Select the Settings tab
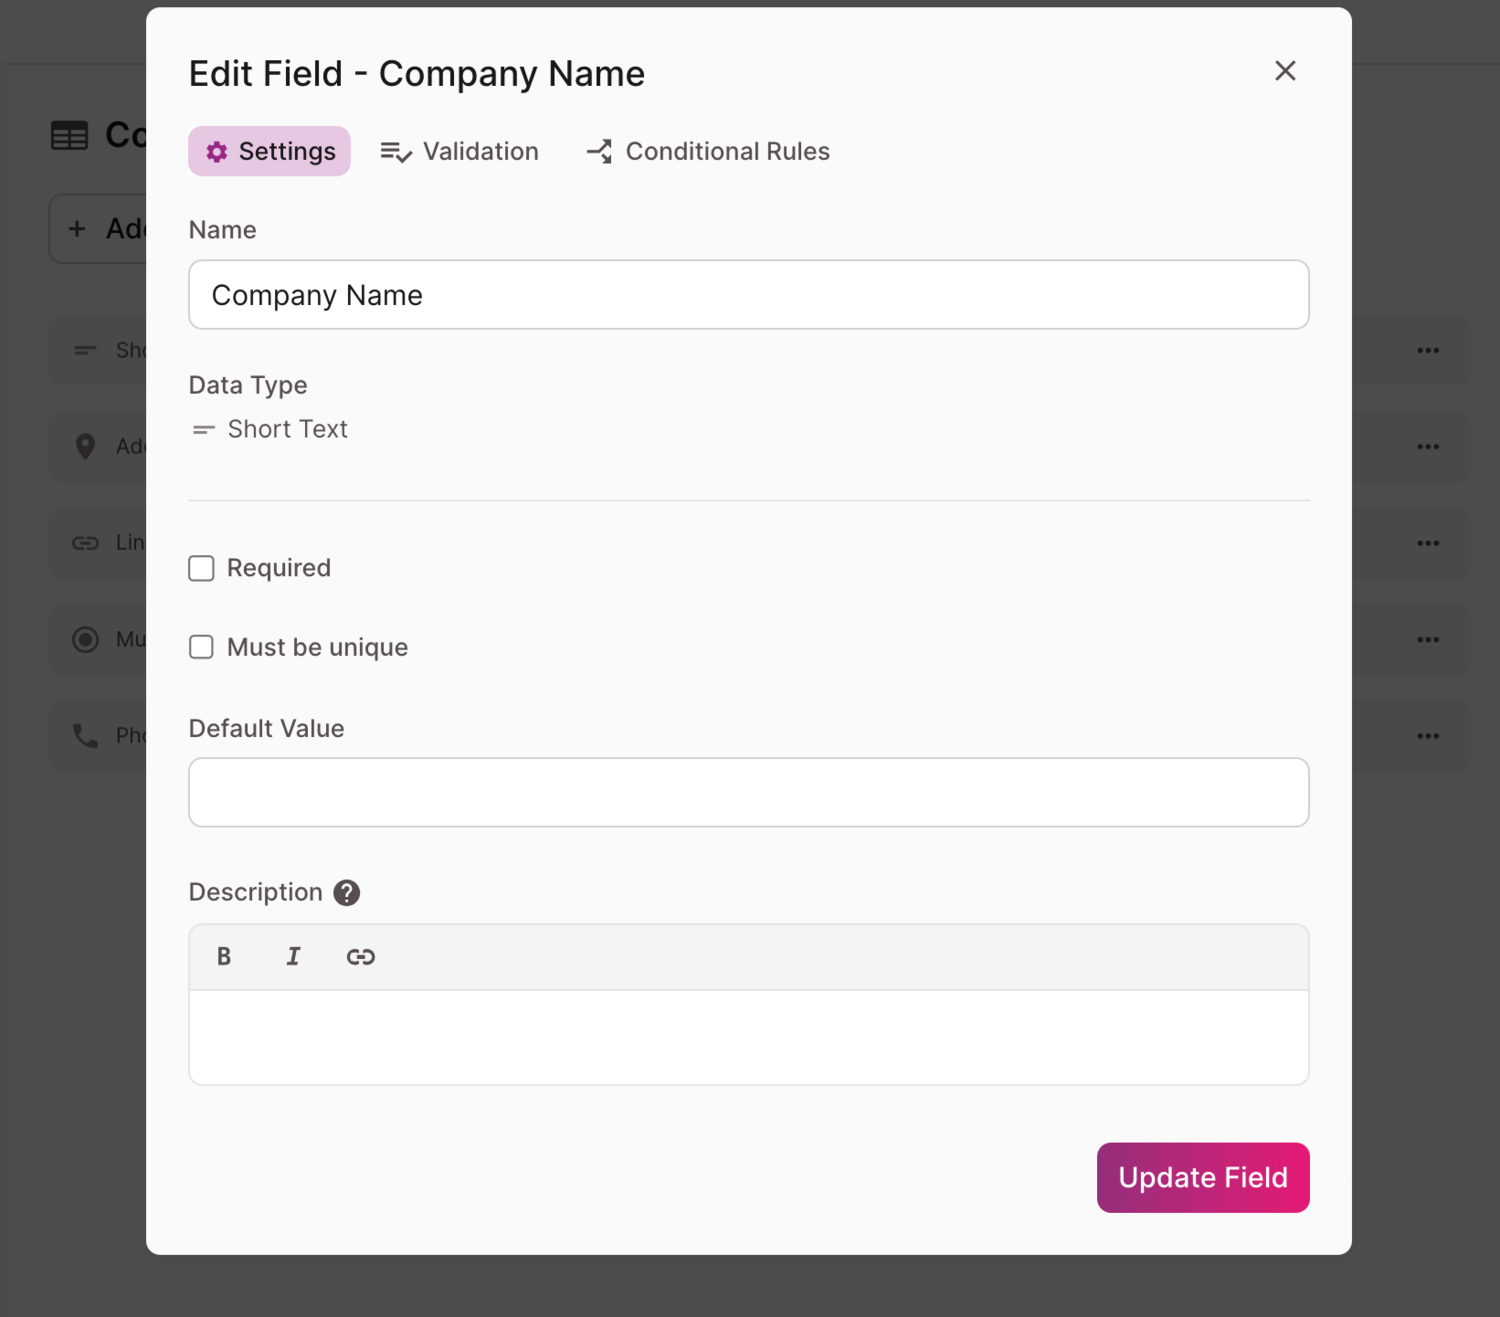1500x1317 pixels. [x=270, y=152]
